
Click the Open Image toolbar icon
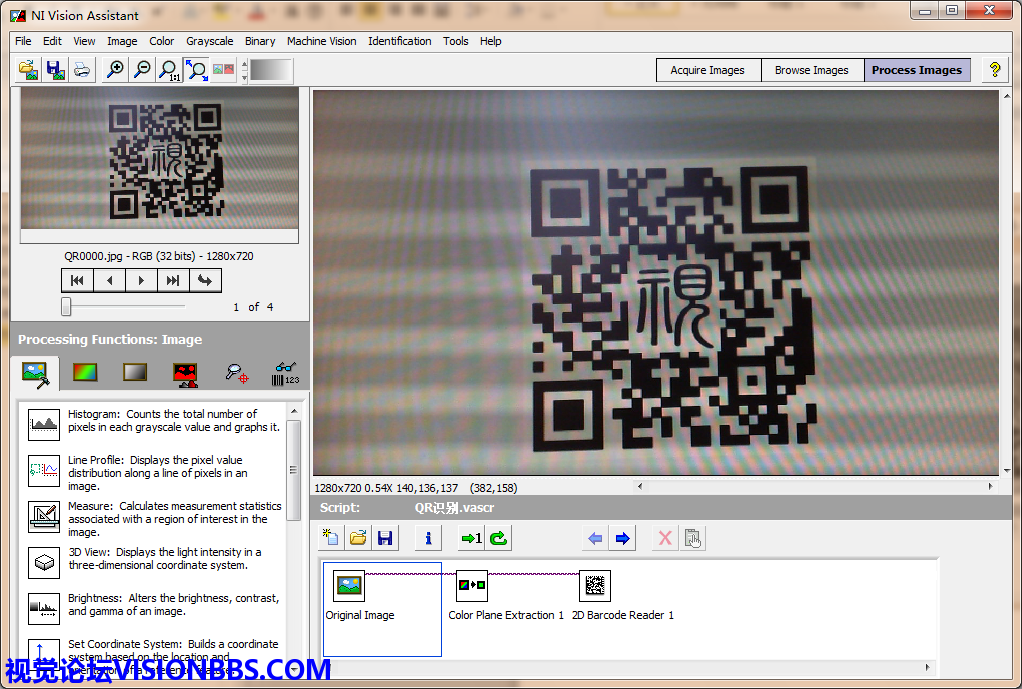pyautogui.click(x=29, y=70)
